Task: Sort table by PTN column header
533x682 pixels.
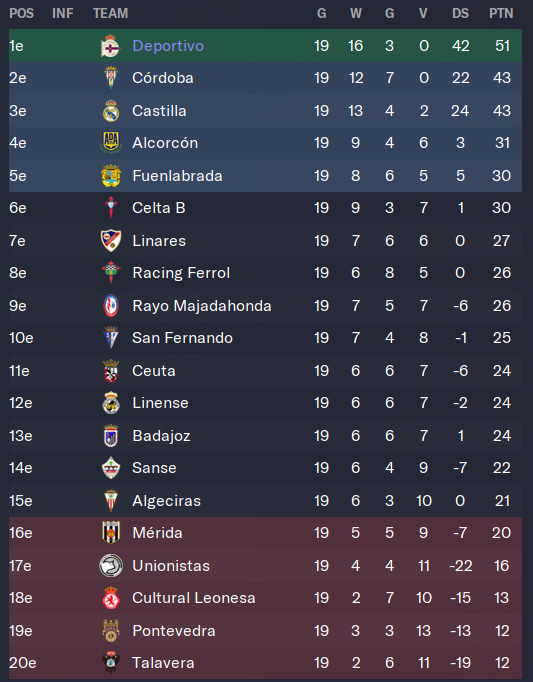Action: (x=501, y=13)
